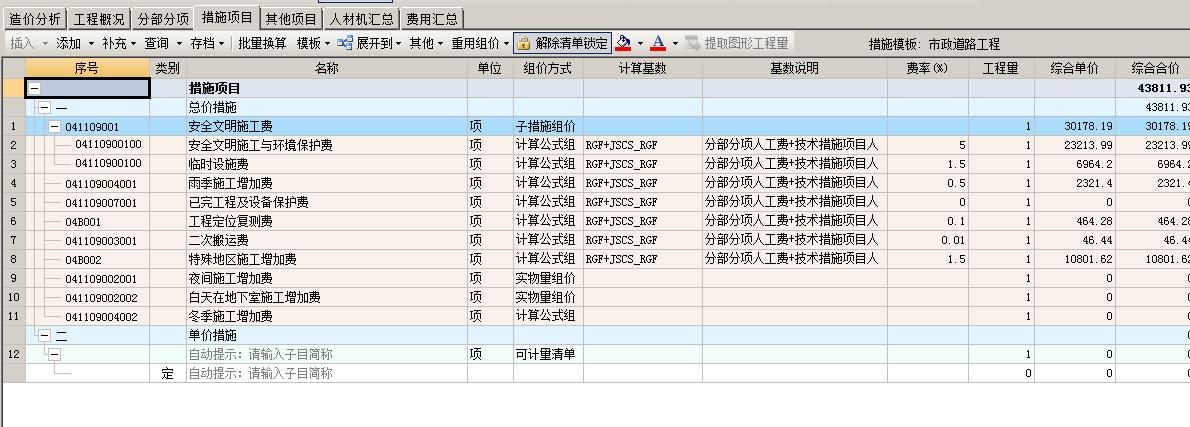1190x427 pixels.
Task: Select the 措施项目 tab
Action: tap(227, 17)
